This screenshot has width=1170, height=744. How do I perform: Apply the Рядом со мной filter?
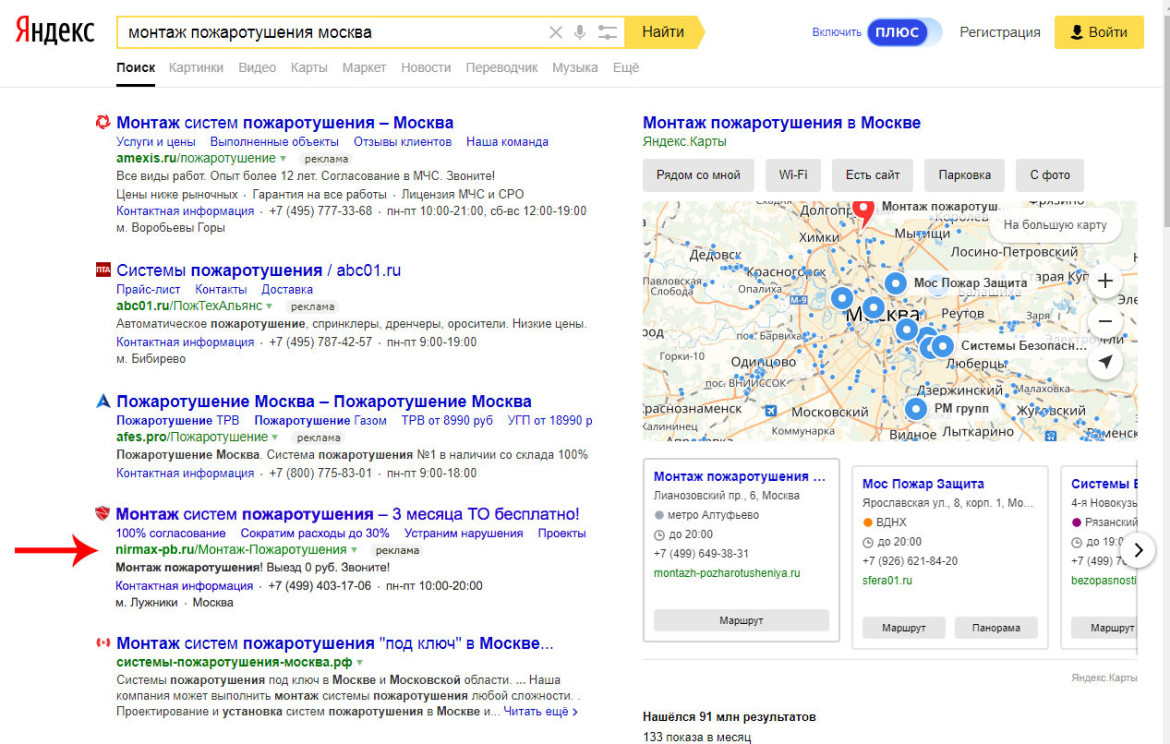tap(698, 175)
